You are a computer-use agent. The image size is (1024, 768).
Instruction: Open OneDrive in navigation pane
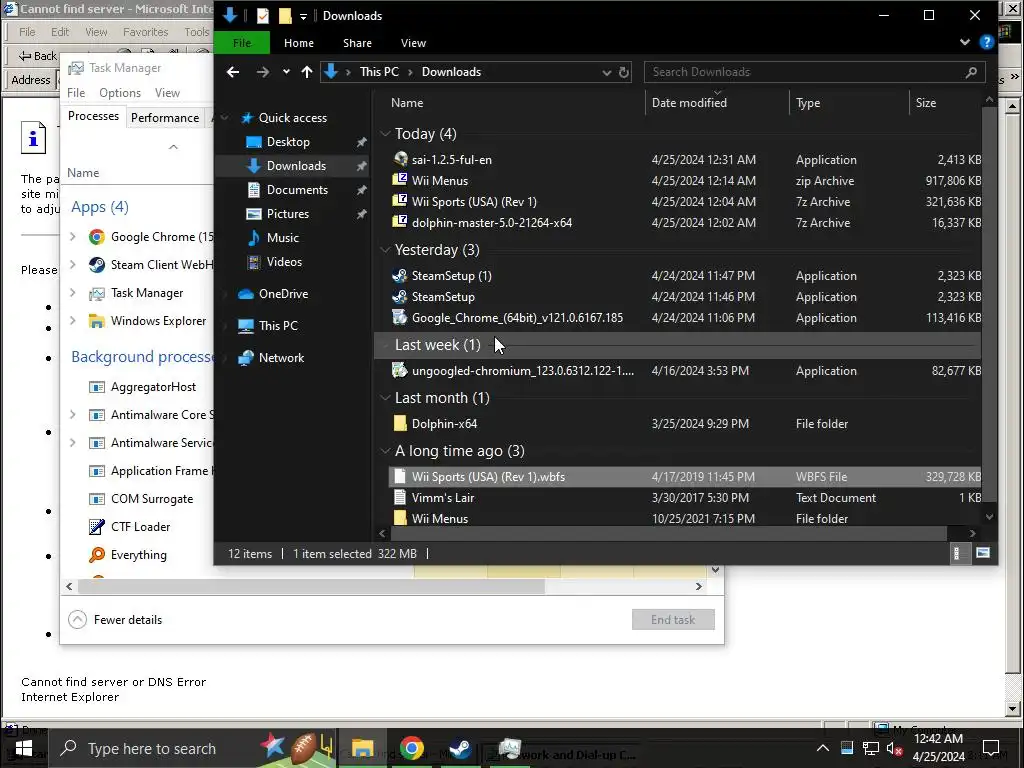[x=283, y=294]
